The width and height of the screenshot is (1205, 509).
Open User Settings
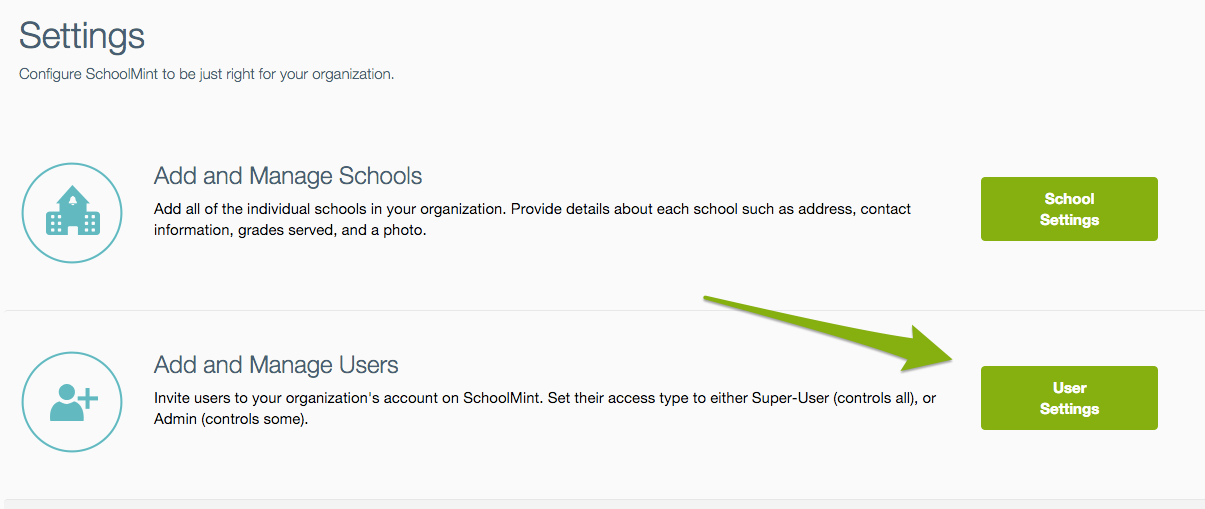pyautogui.click(x=1069, y=398)
